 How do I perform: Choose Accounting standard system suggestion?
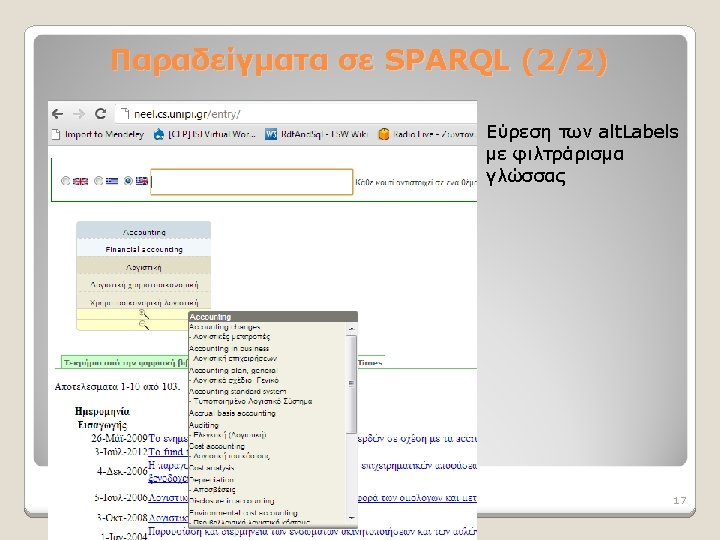coord(238,391)
